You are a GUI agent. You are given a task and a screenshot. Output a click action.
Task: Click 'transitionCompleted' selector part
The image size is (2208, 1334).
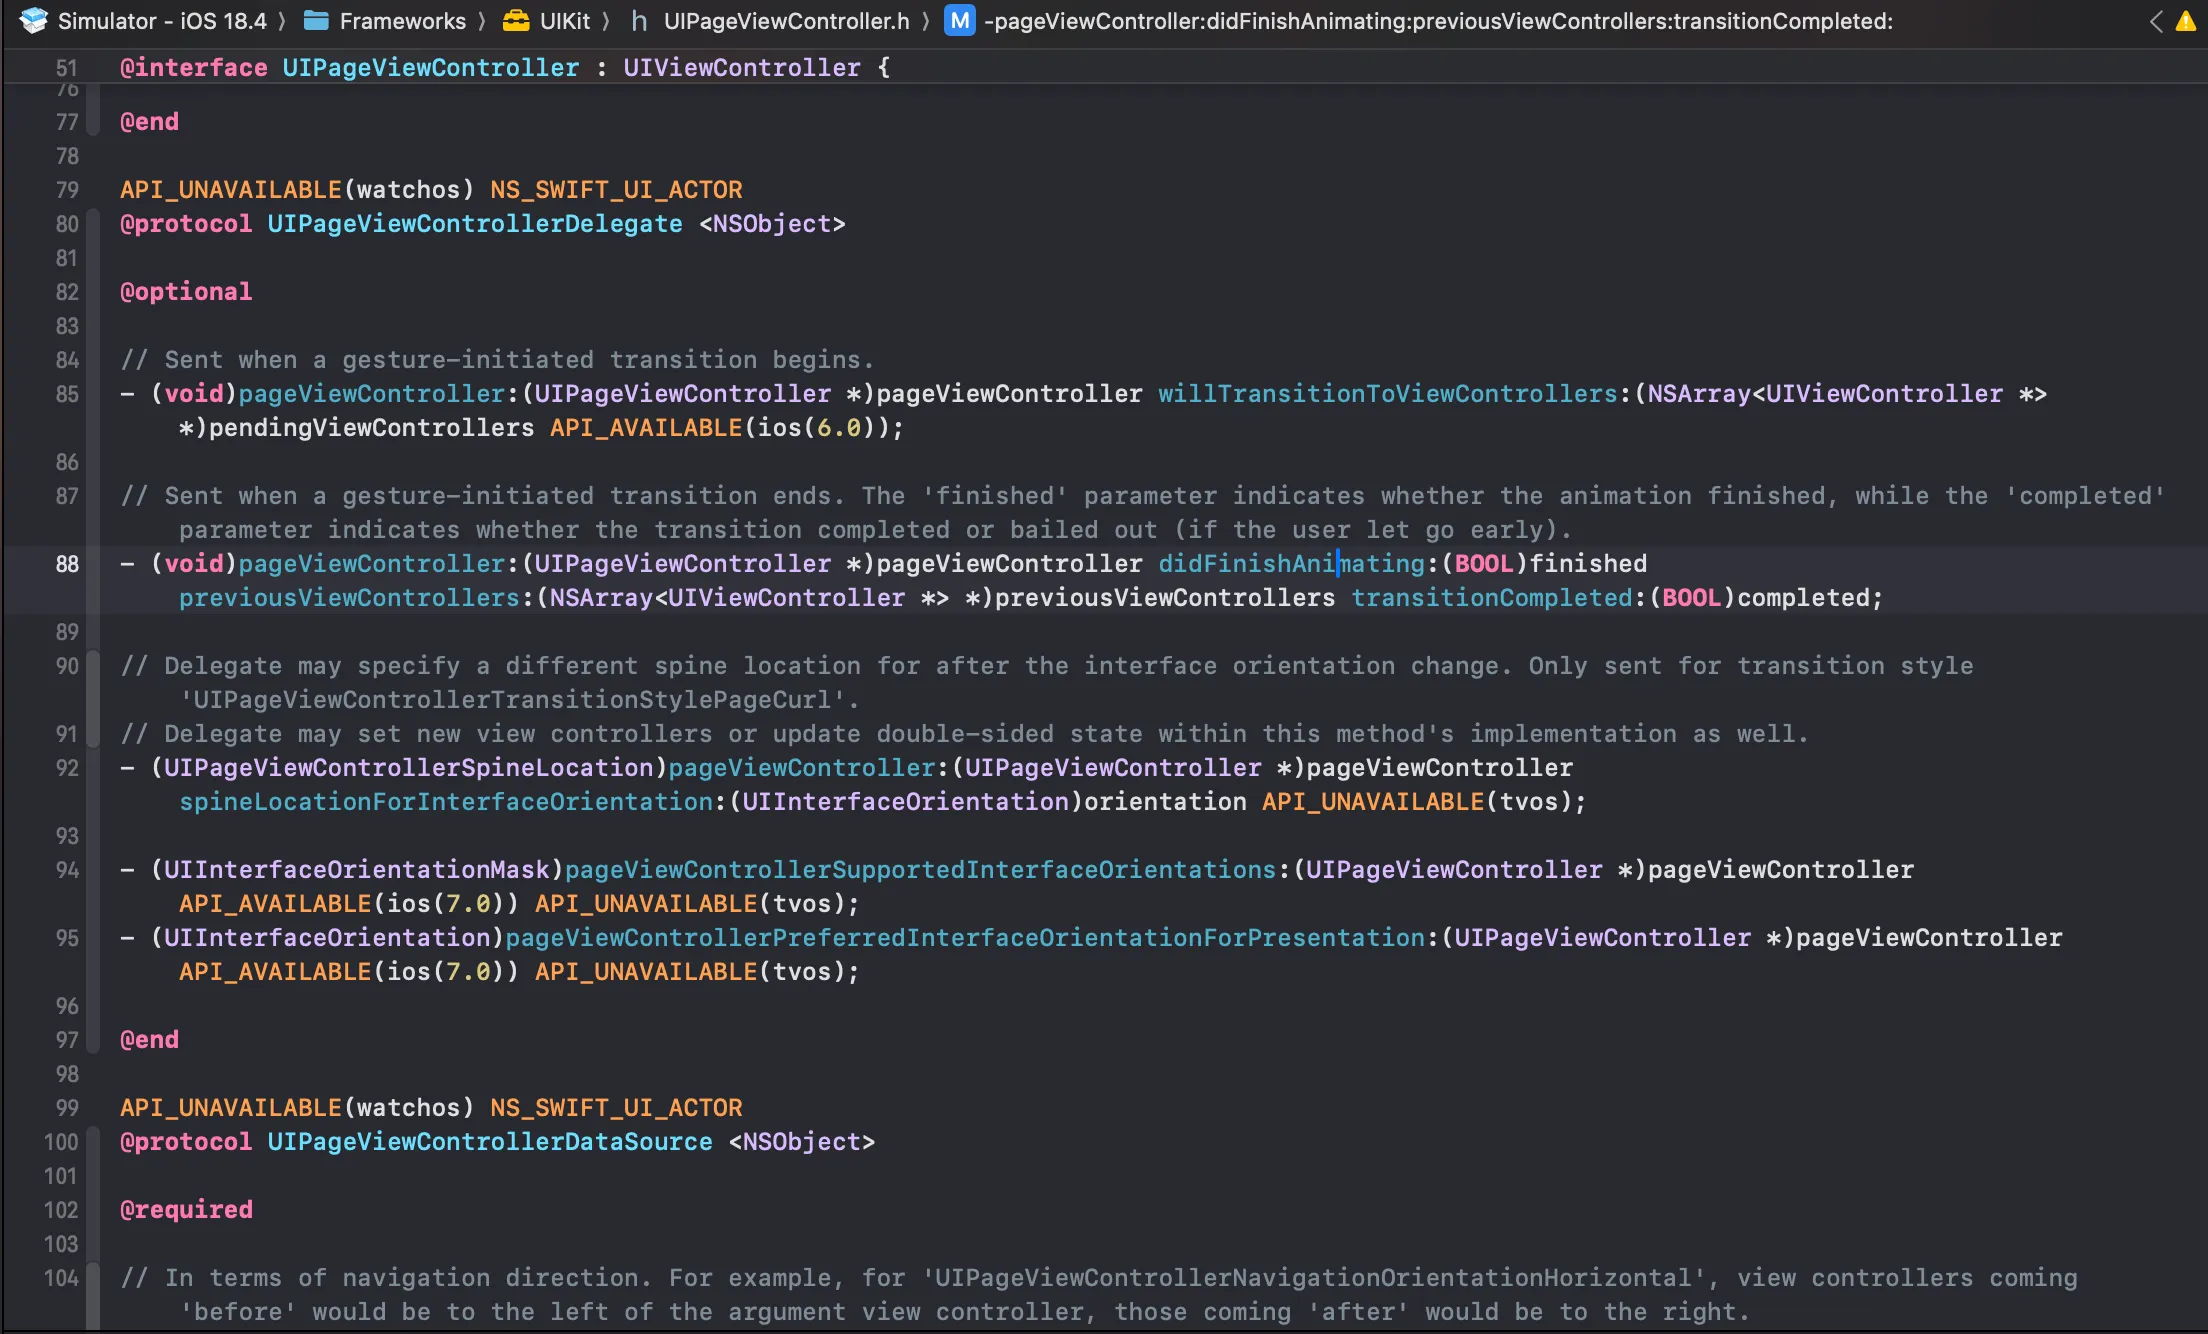click(1491, 598)
